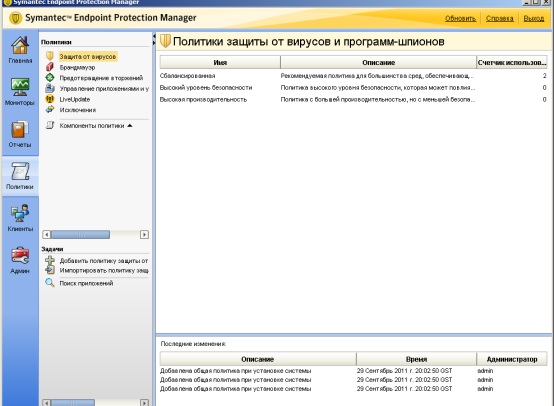Image resolution: width=554 pixels, height=406 pixels.
Task: Sort policies by Описание column header
Action: pos(378,62)
